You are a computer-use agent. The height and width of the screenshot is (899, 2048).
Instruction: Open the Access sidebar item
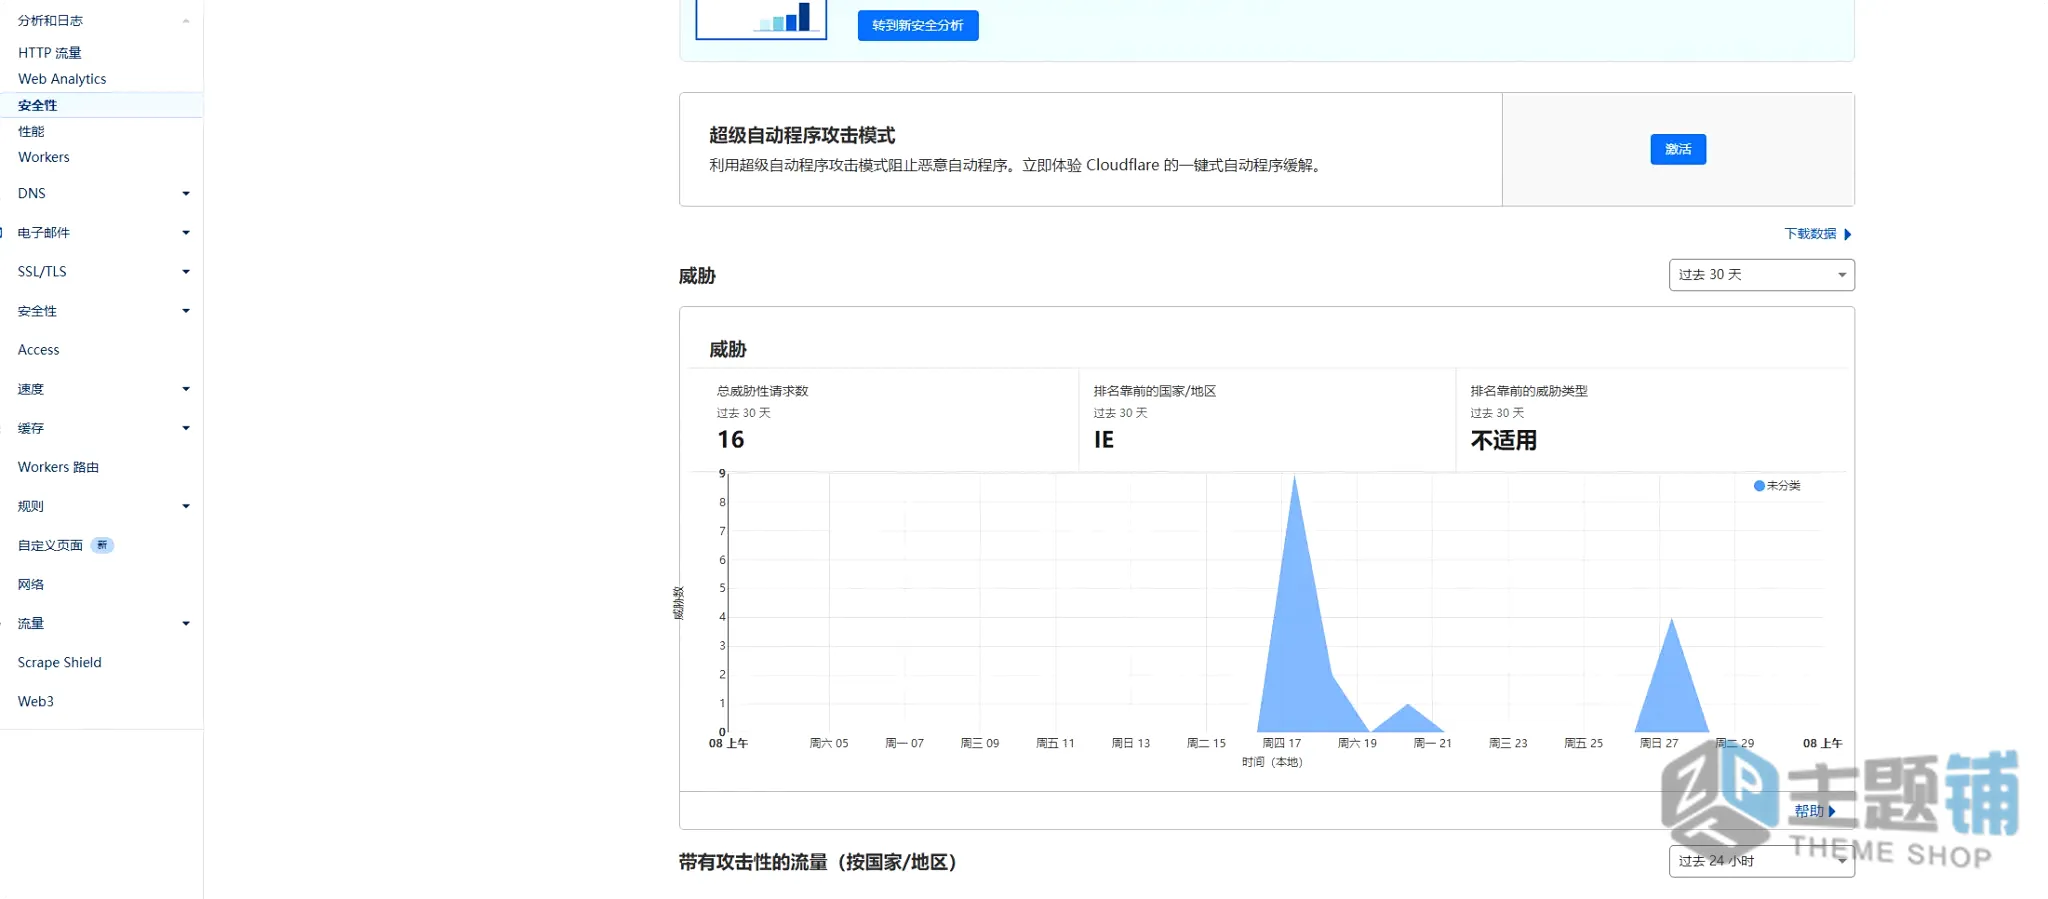39,350
